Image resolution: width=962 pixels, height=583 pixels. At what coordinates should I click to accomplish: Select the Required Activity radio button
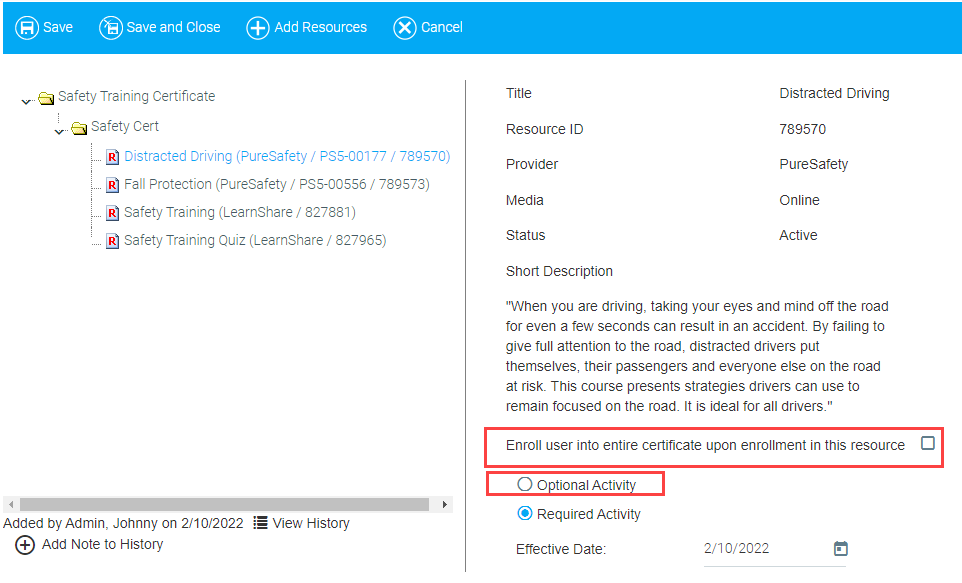[x=525, y=514]
